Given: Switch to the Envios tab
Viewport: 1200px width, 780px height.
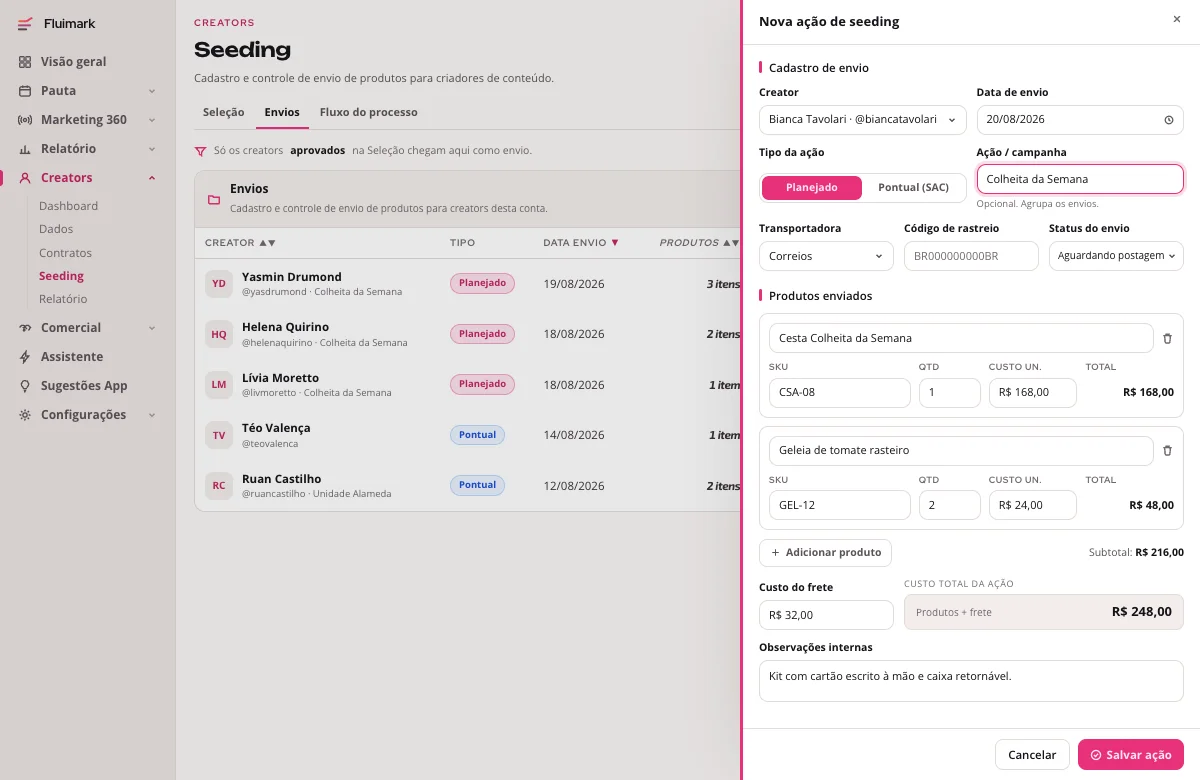Looking at the screenshot, I should pyautogui.click(x=282, y=113).
